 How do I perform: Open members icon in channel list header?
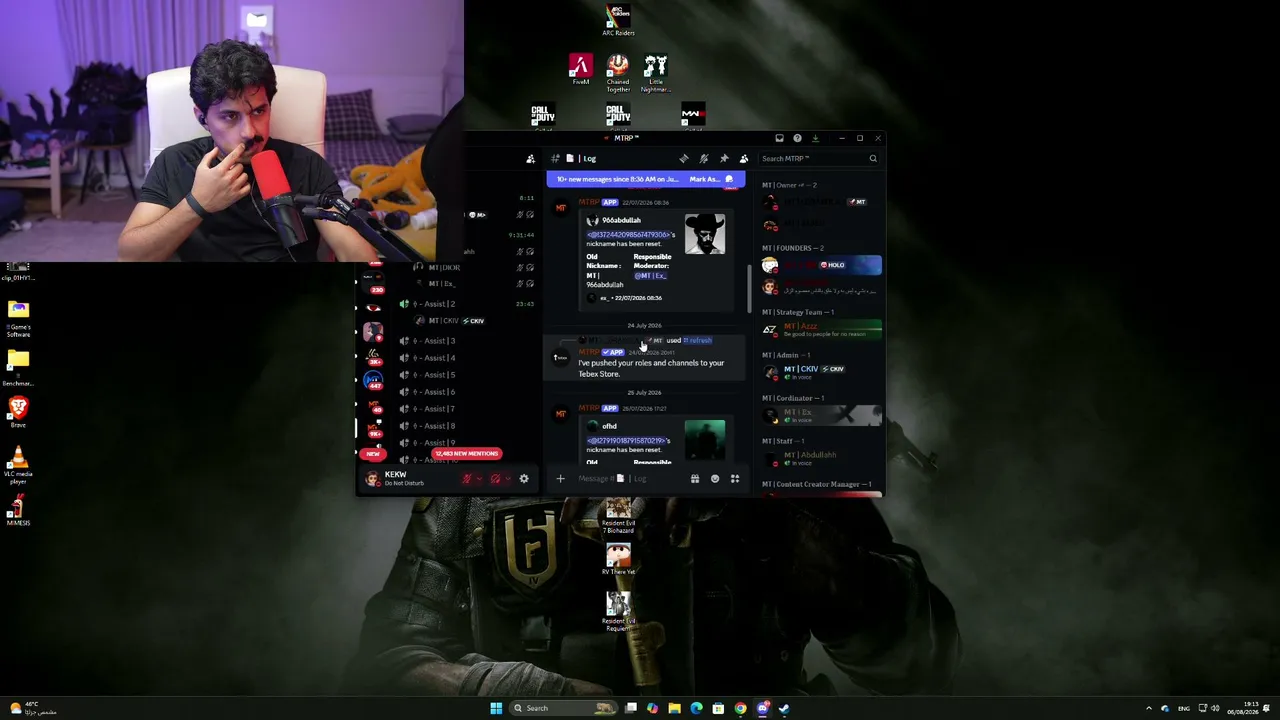point(530,158)
